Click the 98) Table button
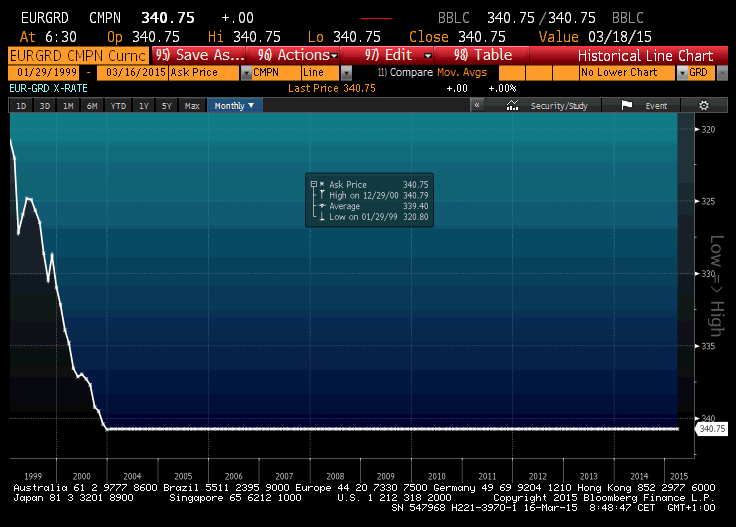This screenshot has height=527, width=736. click(x=483, y=55)
